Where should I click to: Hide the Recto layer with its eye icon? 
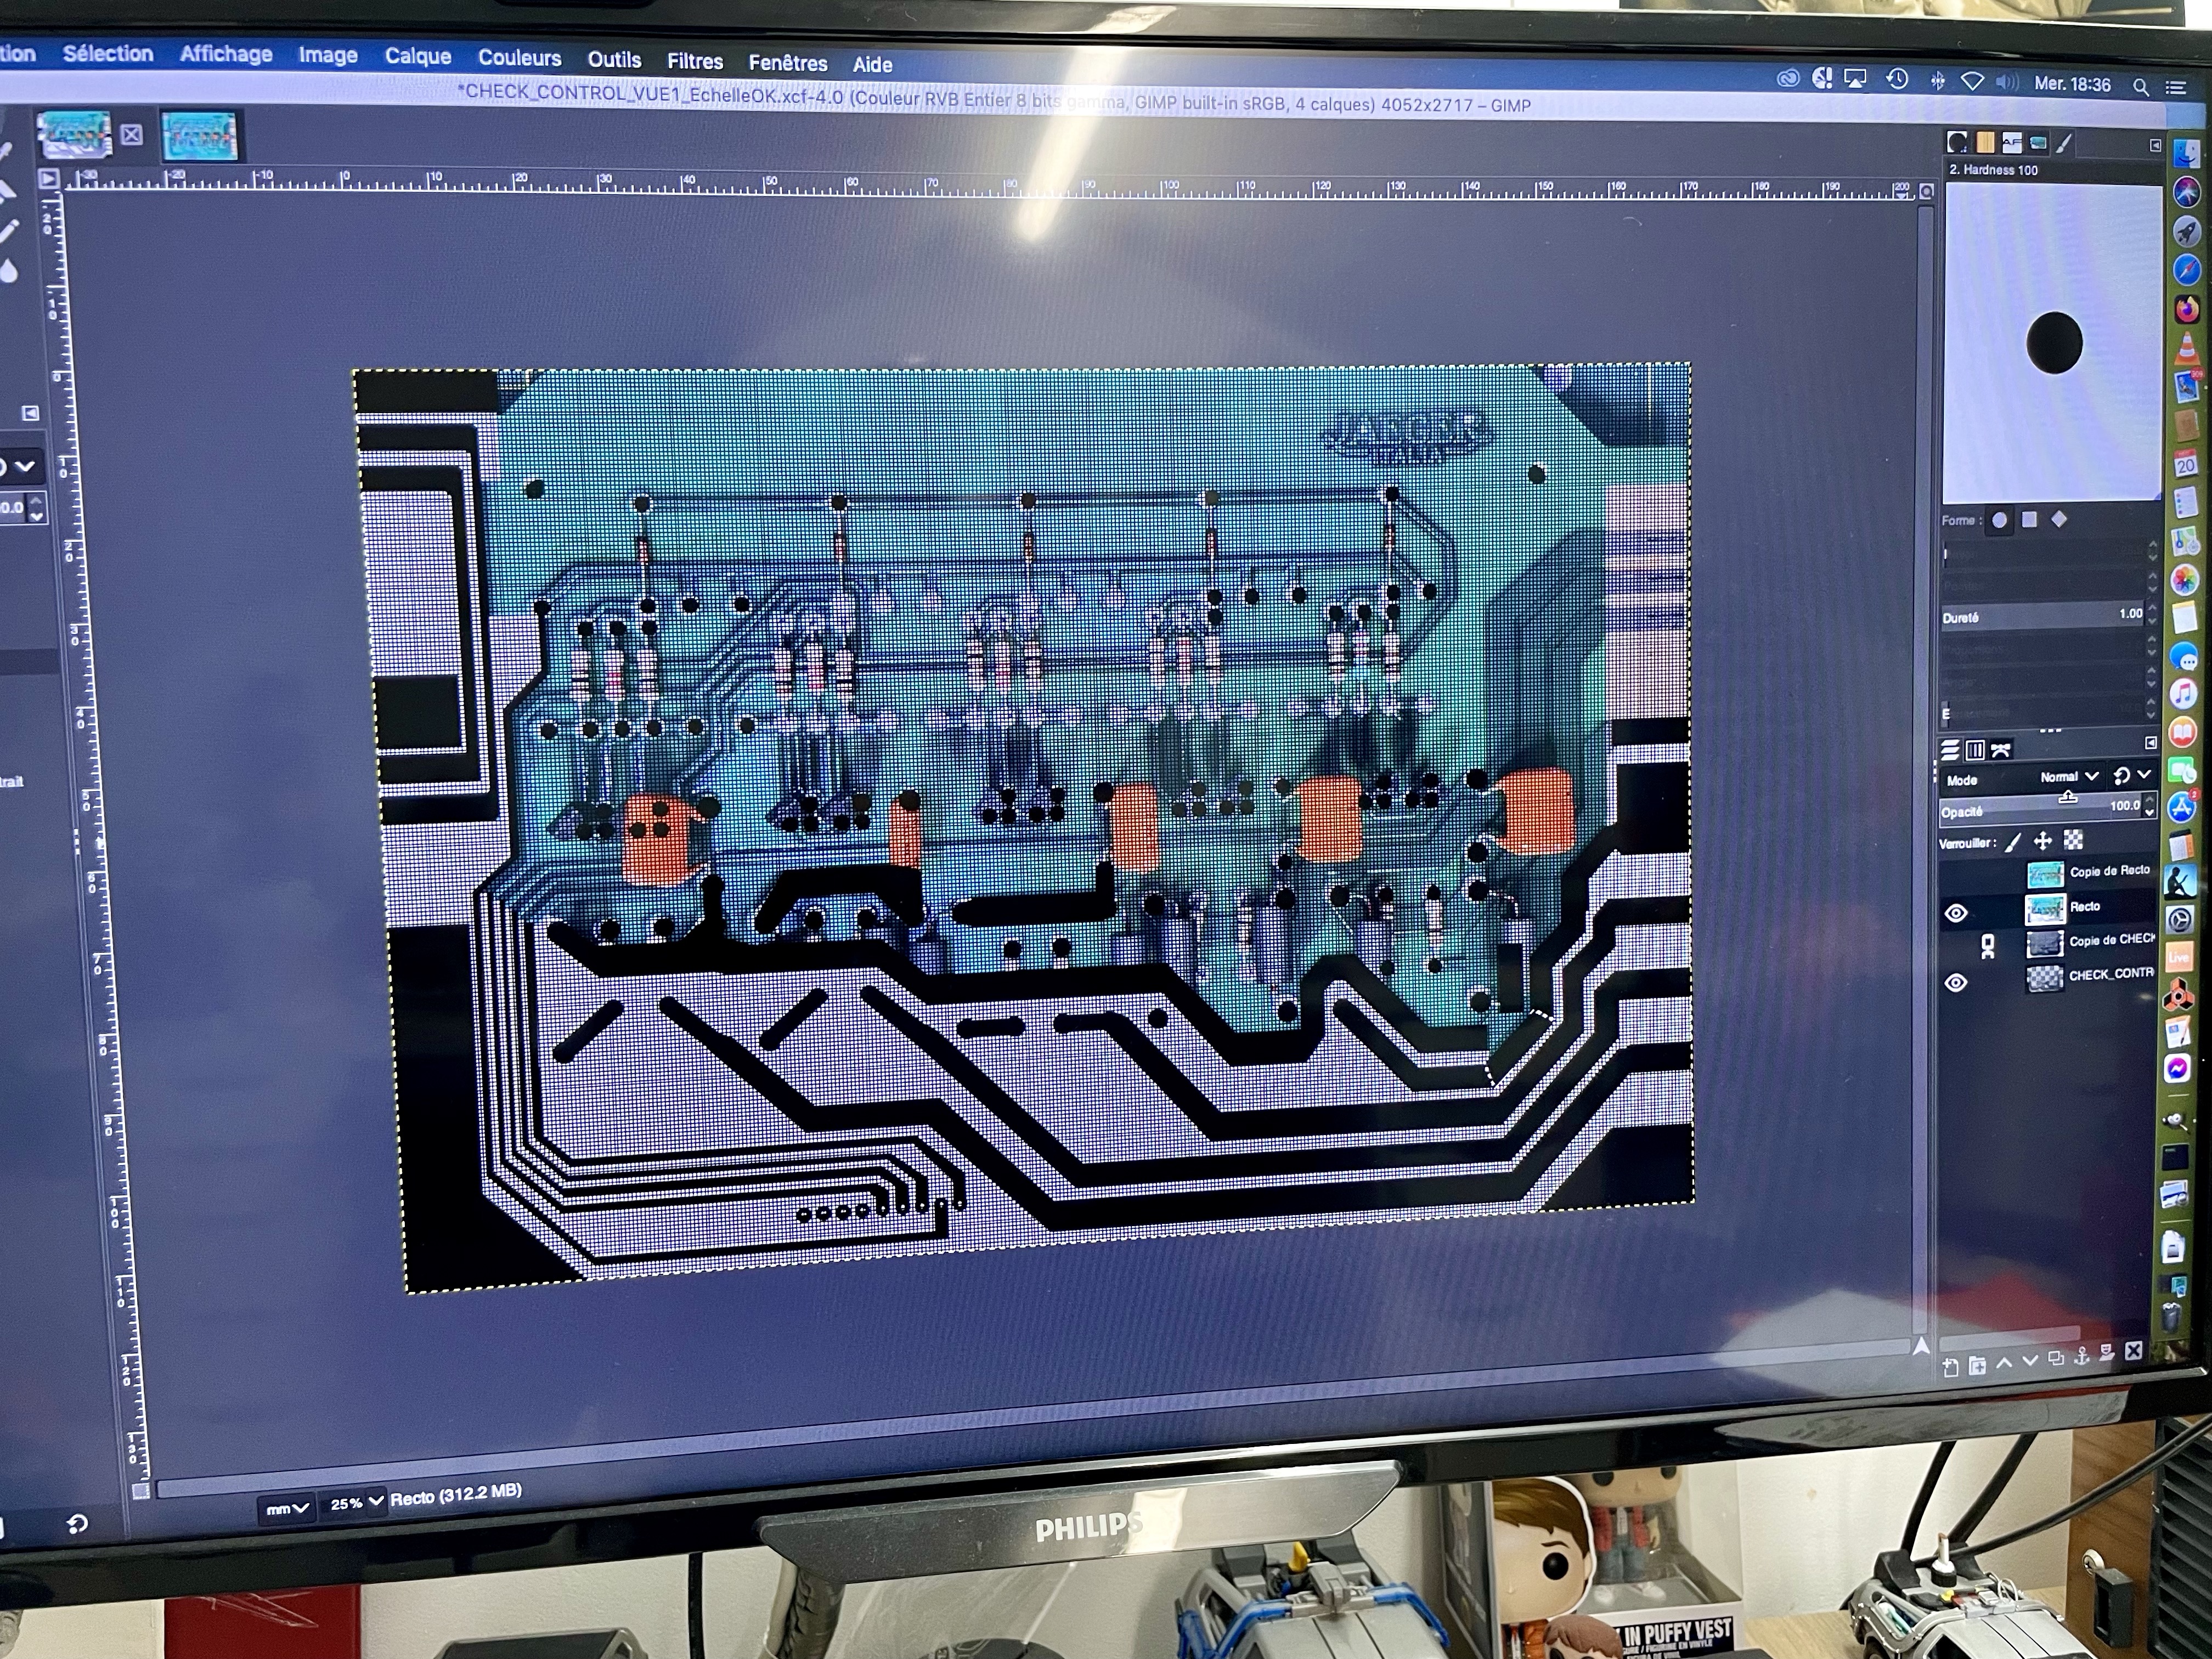pos(1956,913)
